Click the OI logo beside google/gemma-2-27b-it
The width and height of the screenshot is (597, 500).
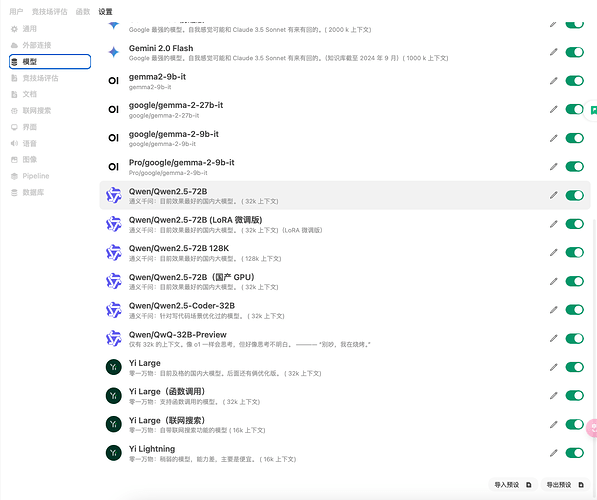[113, 110]
